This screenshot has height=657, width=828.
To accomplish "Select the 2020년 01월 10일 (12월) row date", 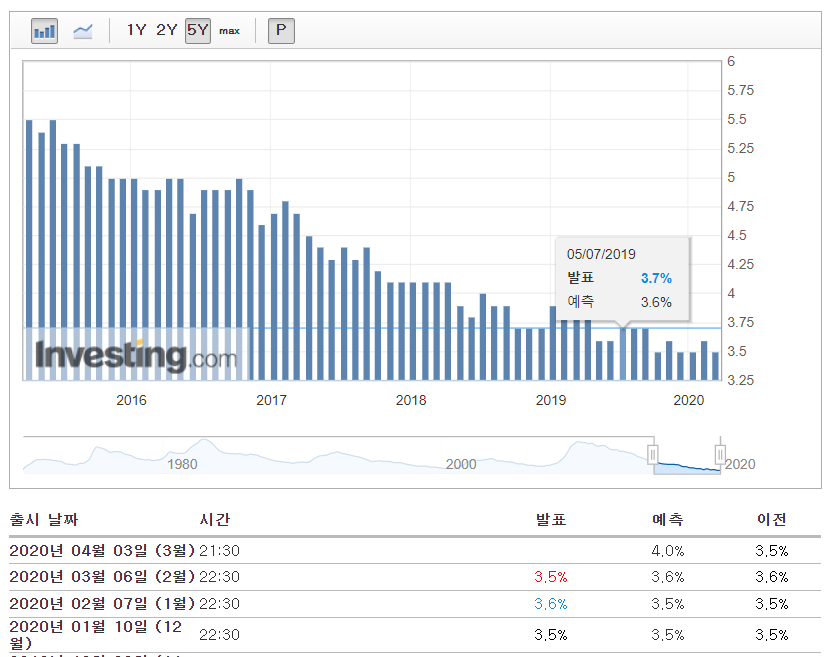I will (x=96, y=634).
